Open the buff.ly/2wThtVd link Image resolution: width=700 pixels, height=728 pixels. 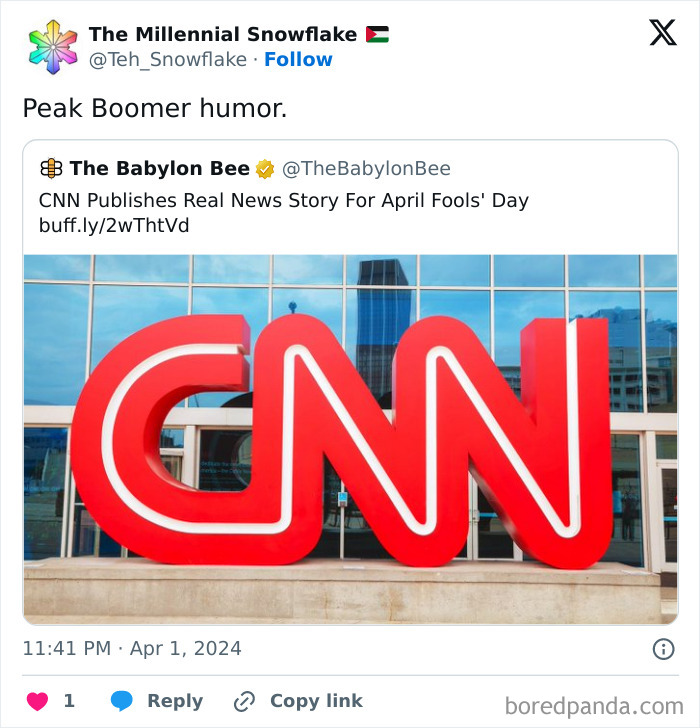[x=114, y=225]
